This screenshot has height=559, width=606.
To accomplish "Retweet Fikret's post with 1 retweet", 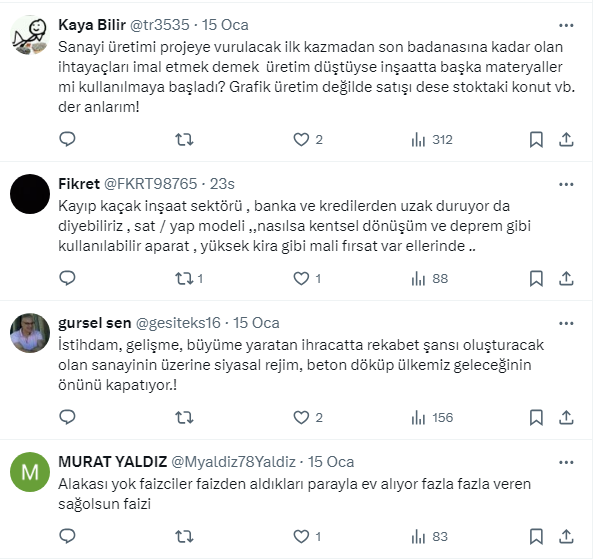I will coord(183,279).
